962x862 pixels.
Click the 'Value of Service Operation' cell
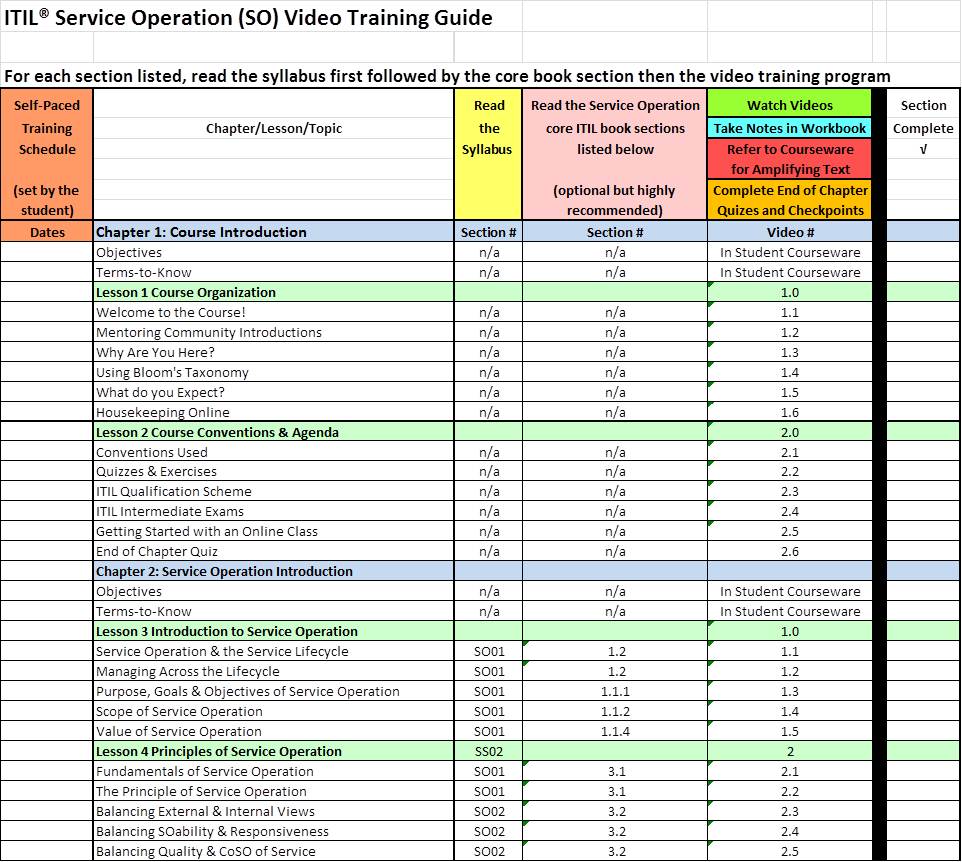274,731
